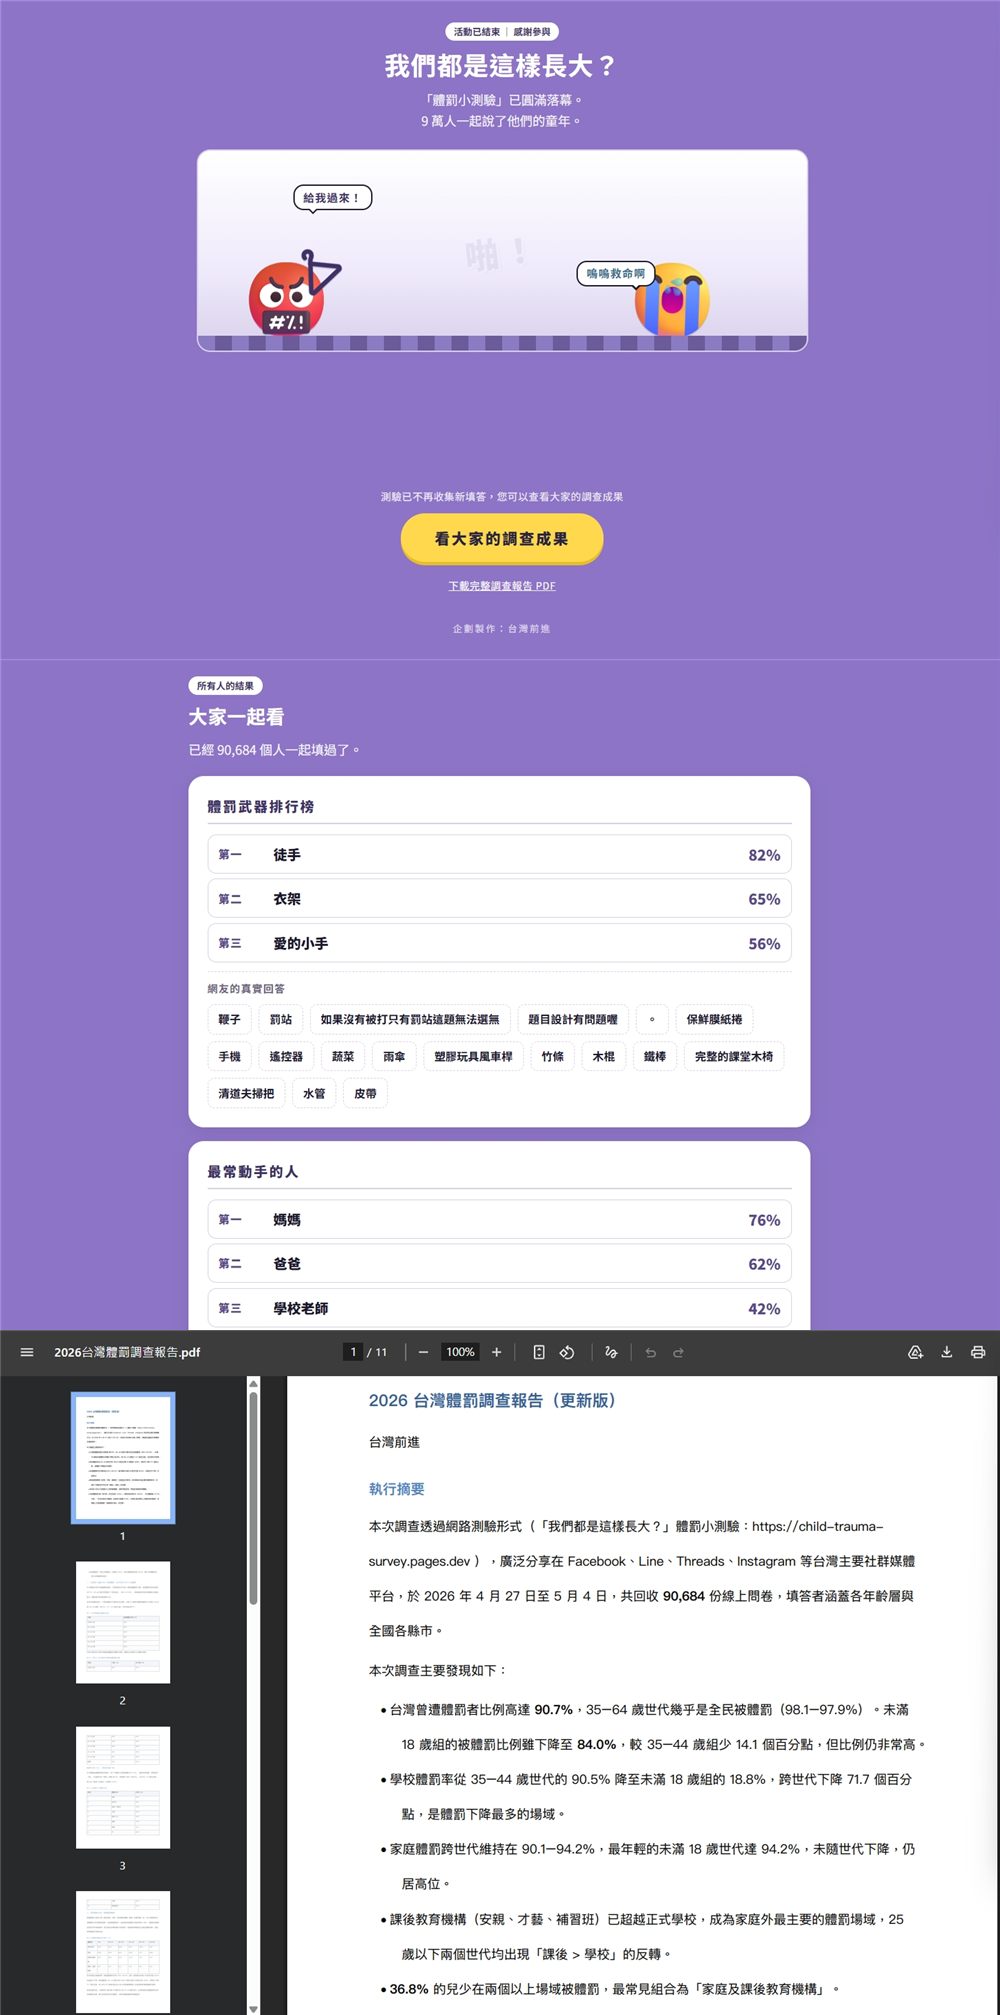Click the 塑膠玩具風車桿 answer tag
1000x2015 pixels.
click(x=473, y=1056)
